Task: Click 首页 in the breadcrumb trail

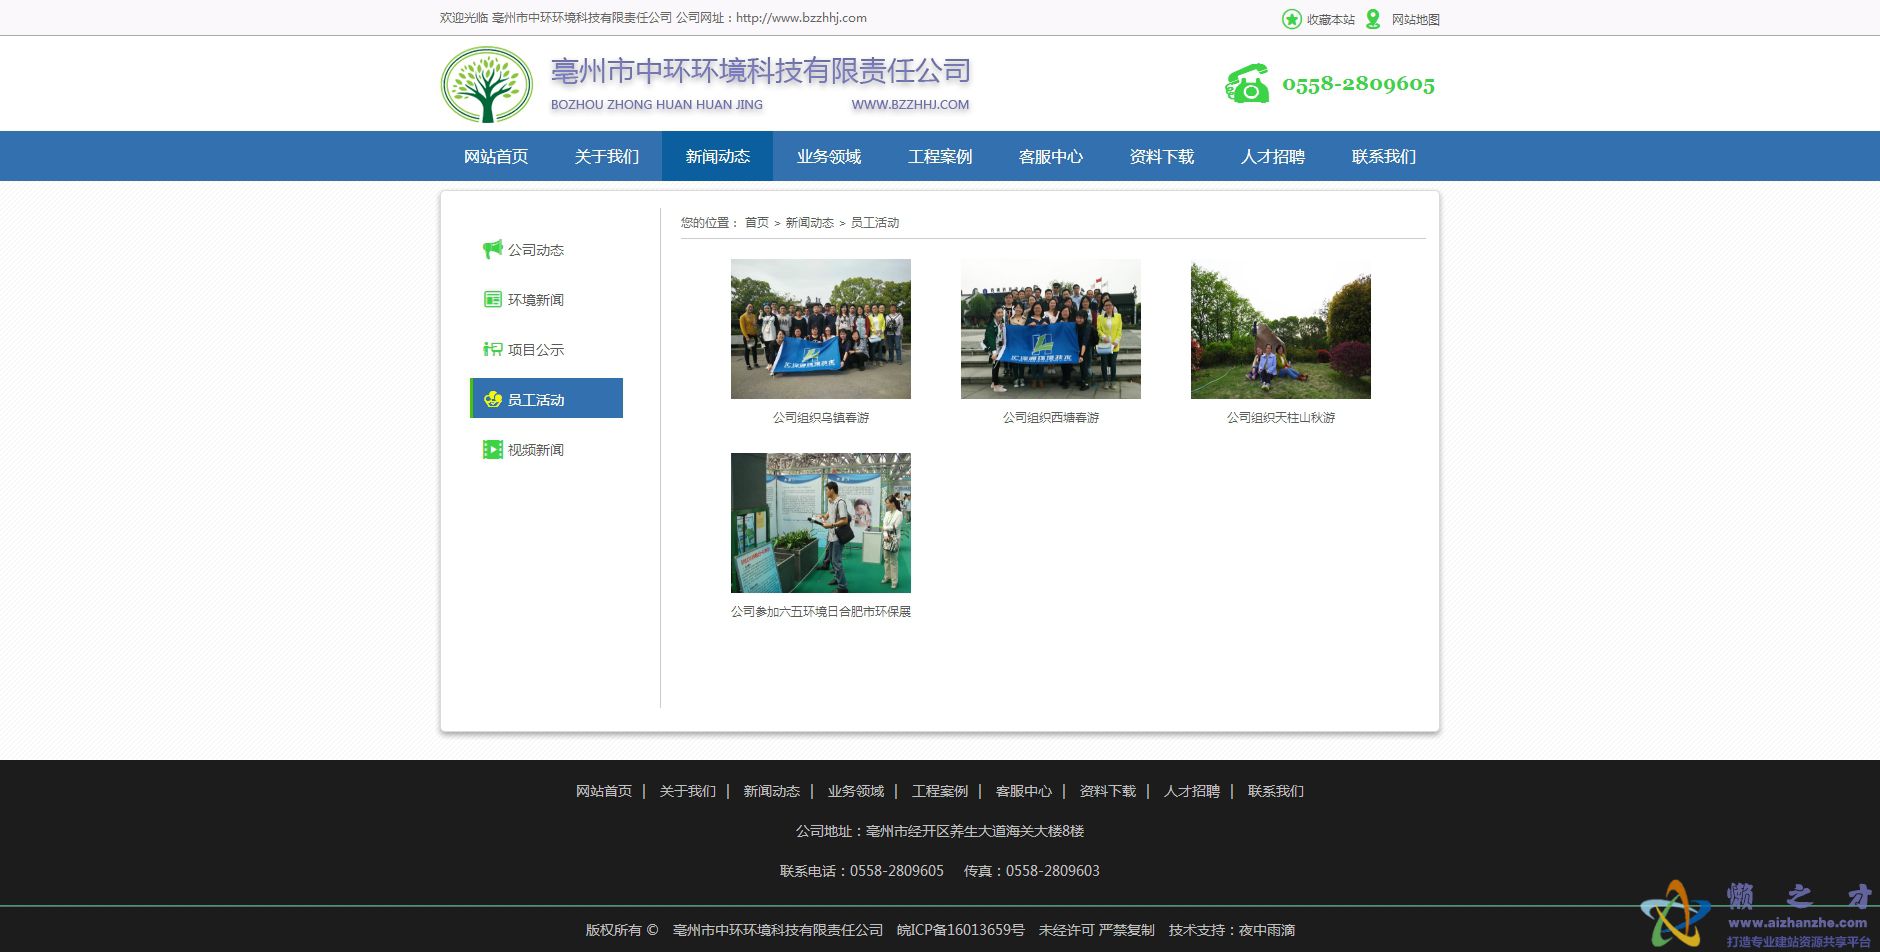Action: (x=756, y=223)
